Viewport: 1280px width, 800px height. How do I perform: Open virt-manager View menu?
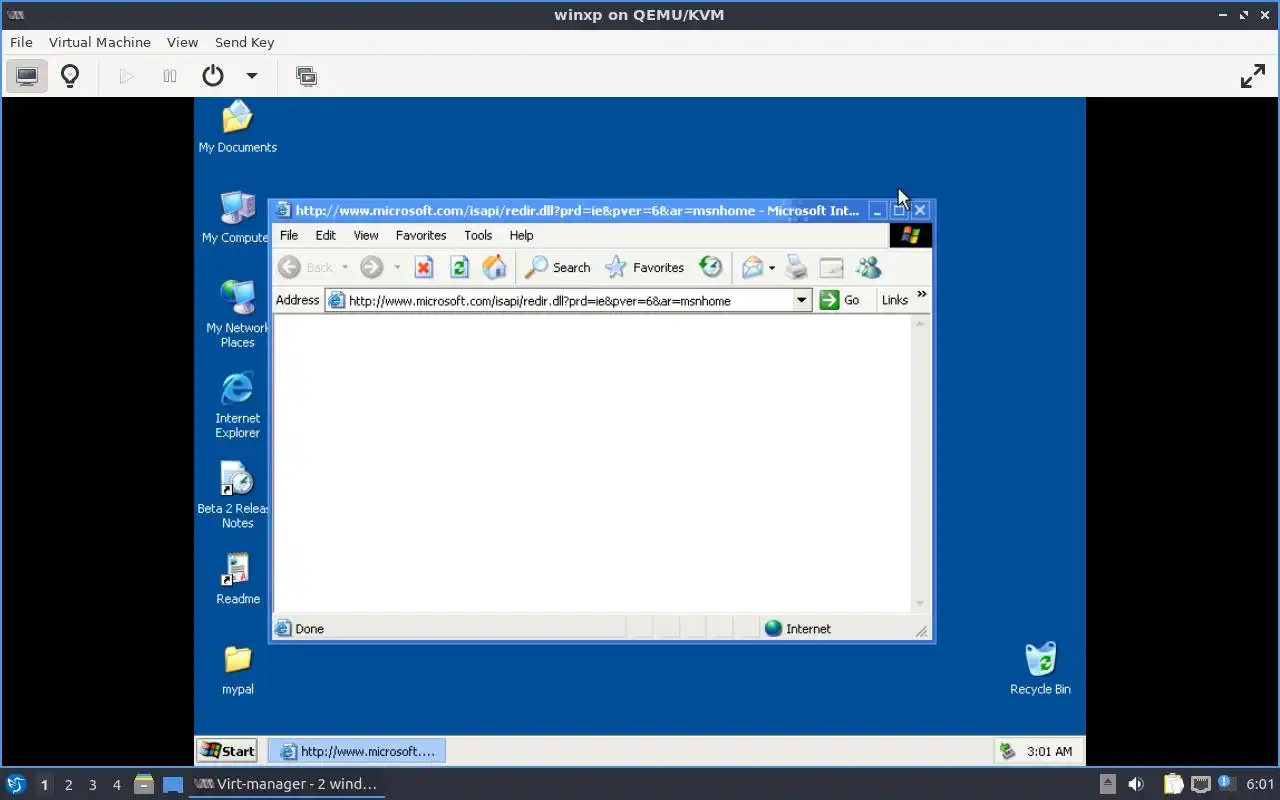click(182, 42)
